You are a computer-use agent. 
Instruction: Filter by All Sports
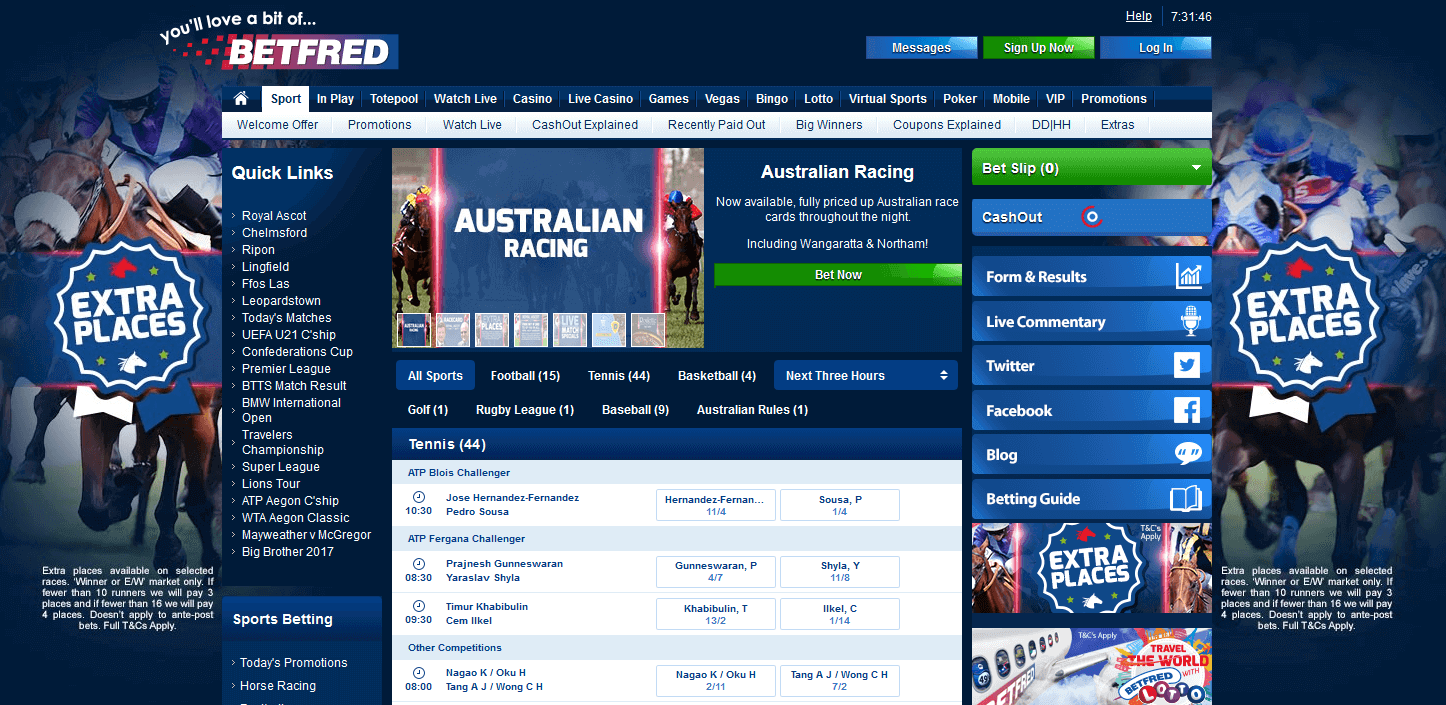(x=435, y=375)
